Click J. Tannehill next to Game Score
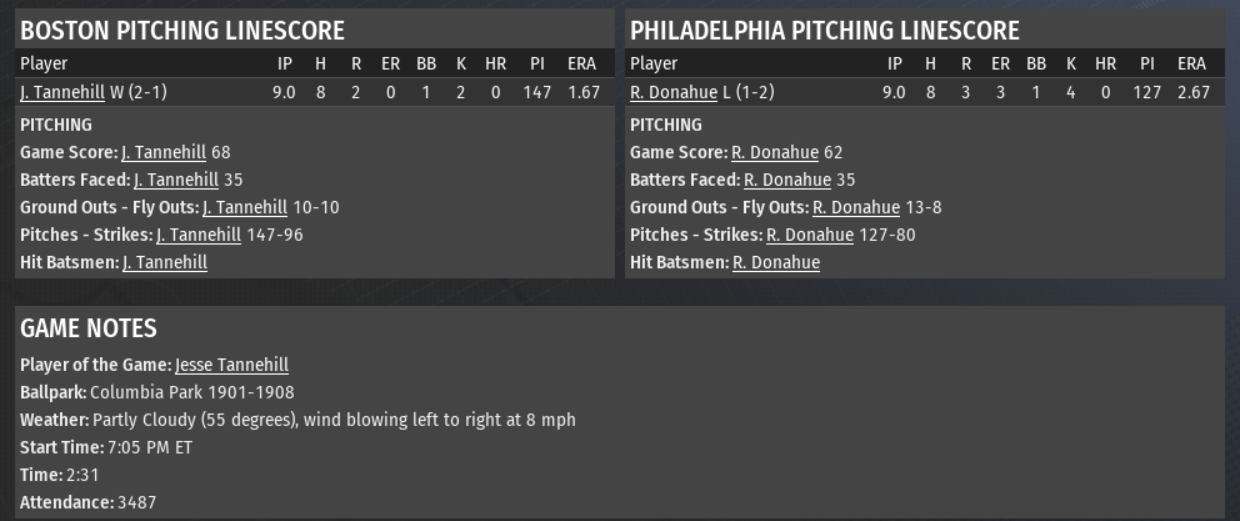This screenshot has height=521, width=1240. [x=164, y=153]
